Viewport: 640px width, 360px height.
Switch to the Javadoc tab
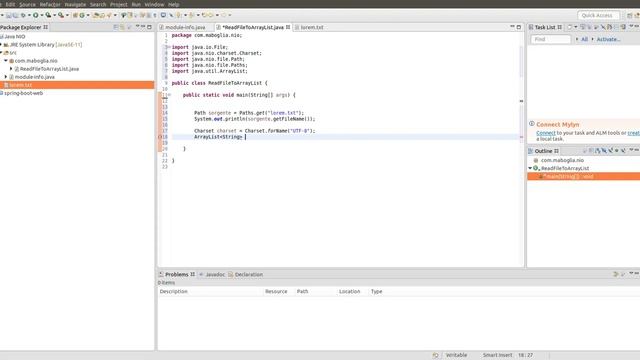(212, 275)
